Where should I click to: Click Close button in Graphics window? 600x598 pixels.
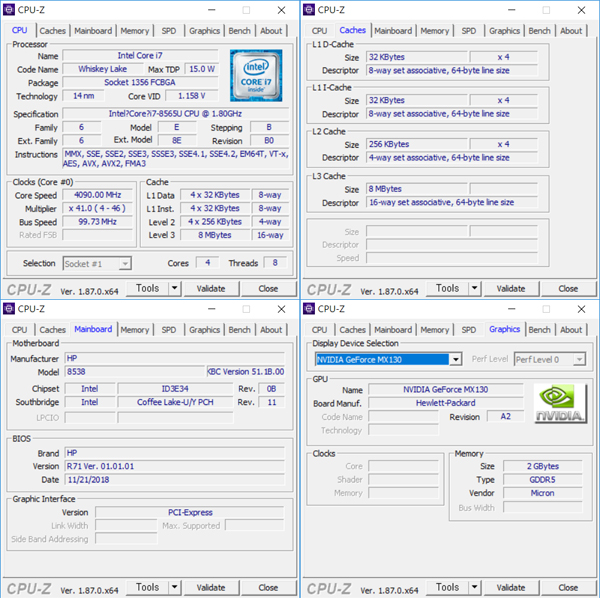click(x=568, y=588)
